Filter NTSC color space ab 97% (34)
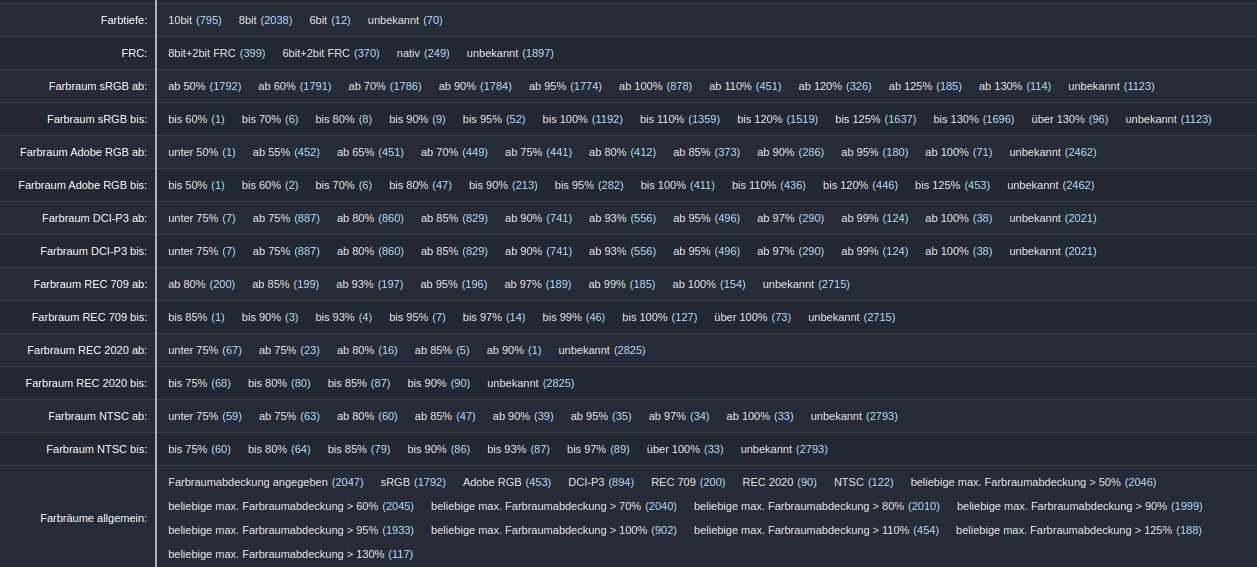 click(x=678, y=416)
